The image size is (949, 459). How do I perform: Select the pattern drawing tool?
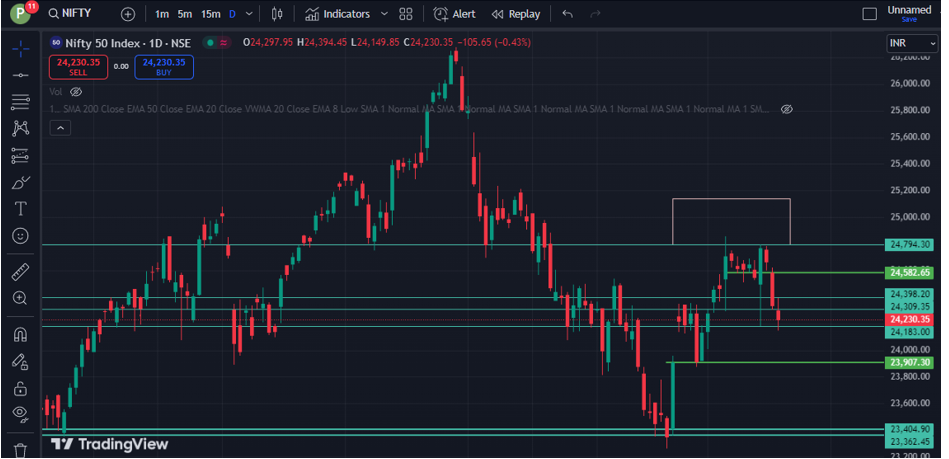(x=21, y=128)
